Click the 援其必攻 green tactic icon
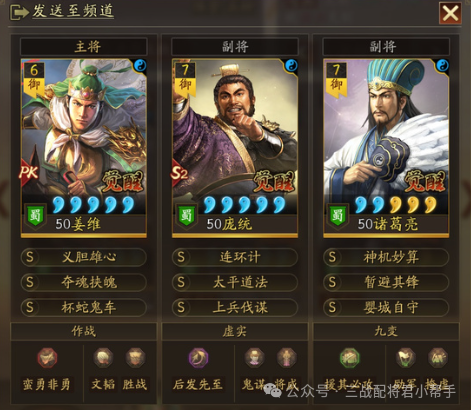This screenshot has width=471, height=410. pyautogui.click(x=350, y=358)
